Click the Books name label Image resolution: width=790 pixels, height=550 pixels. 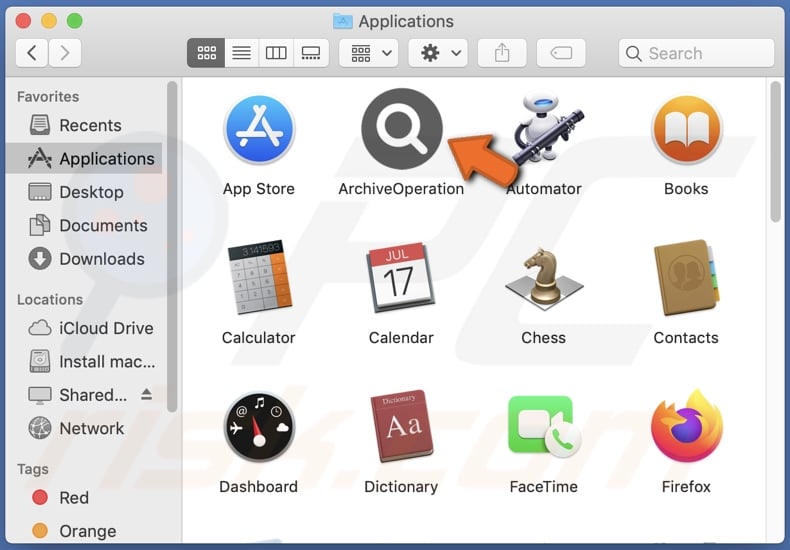point(686,189)
